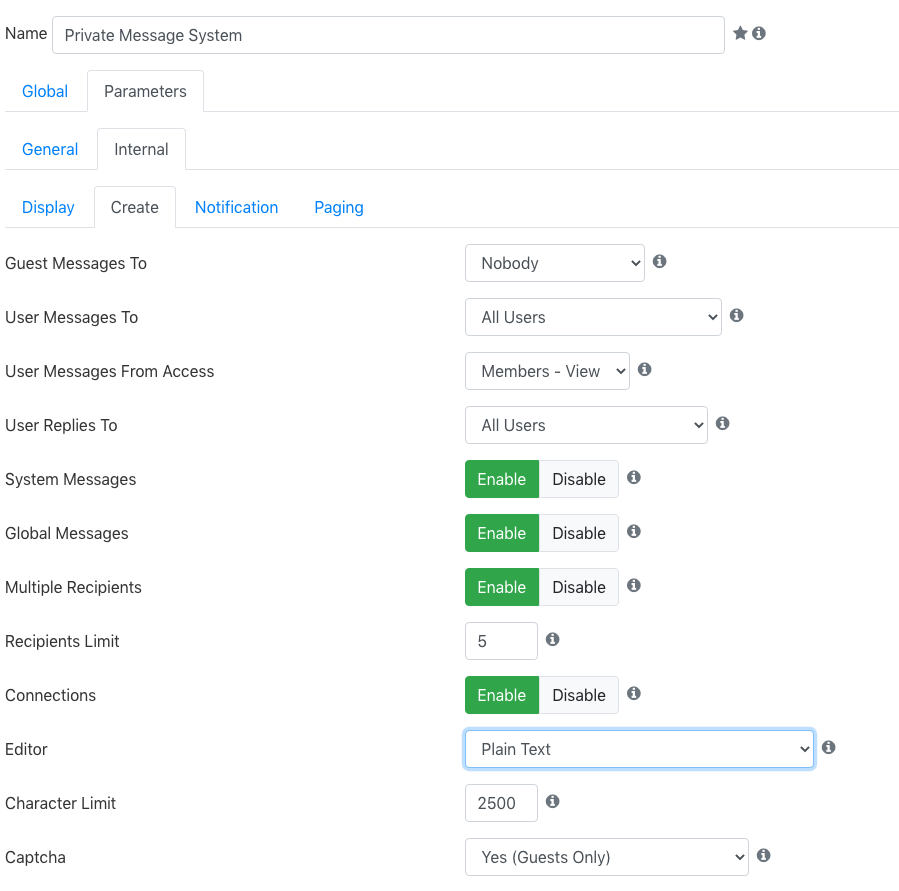Disable System Messages
899x891 pixels.
click(579, 479)
